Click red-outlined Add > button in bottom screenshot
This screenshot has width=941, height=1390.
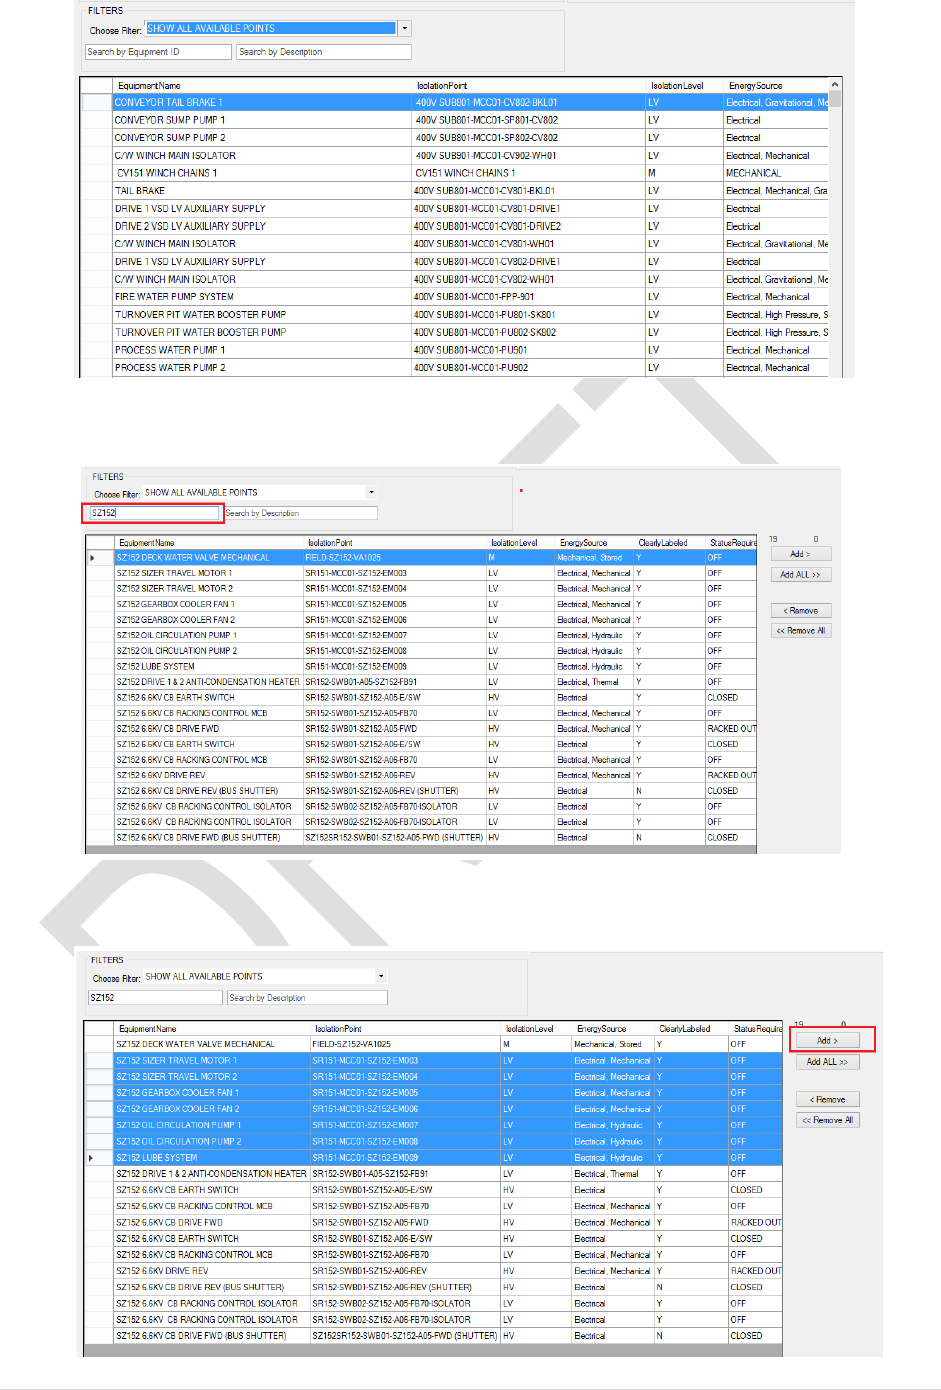pyautogui.click(x=828, y=1041)
